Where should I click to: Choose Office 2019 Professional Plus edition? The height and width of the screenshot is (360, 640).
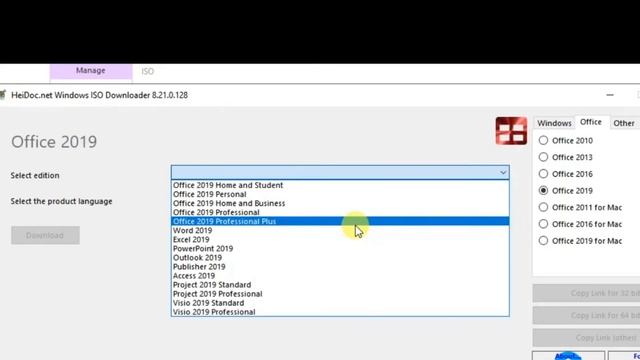click(x=340, y=221)
